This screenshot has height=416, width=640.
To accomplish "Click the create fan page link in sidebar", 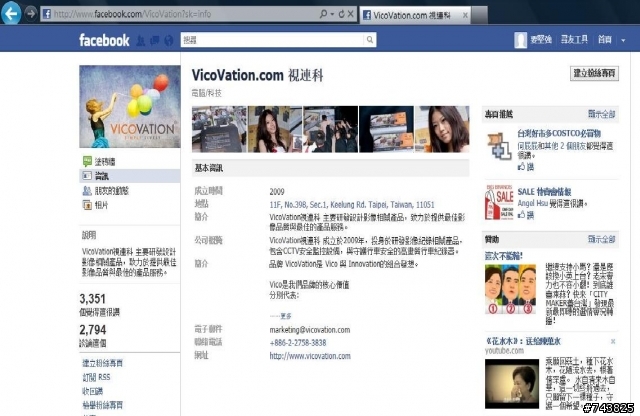I will (x=102, y=363).
